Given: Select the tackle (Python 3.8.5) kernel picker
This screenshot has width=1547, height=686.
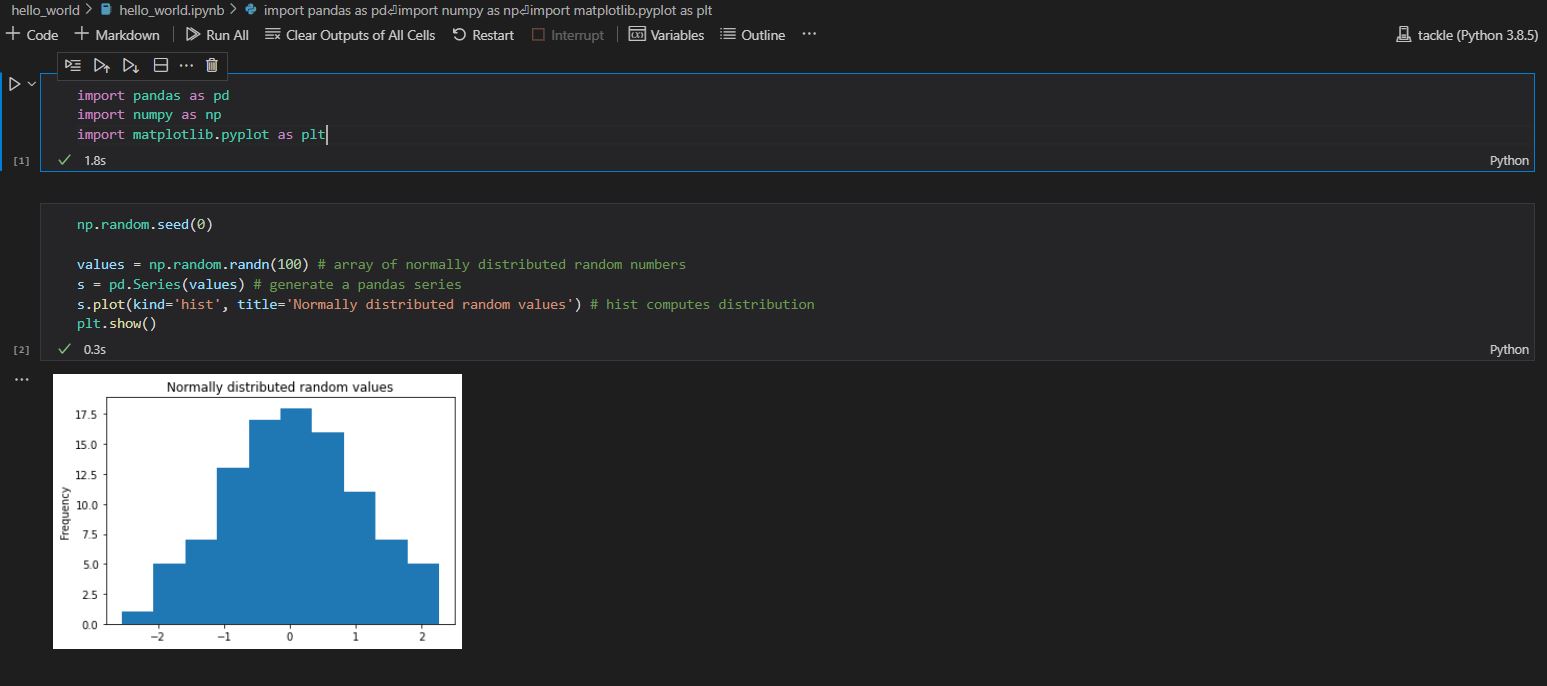Looking at the screenshot, I should click(1466, 35).
